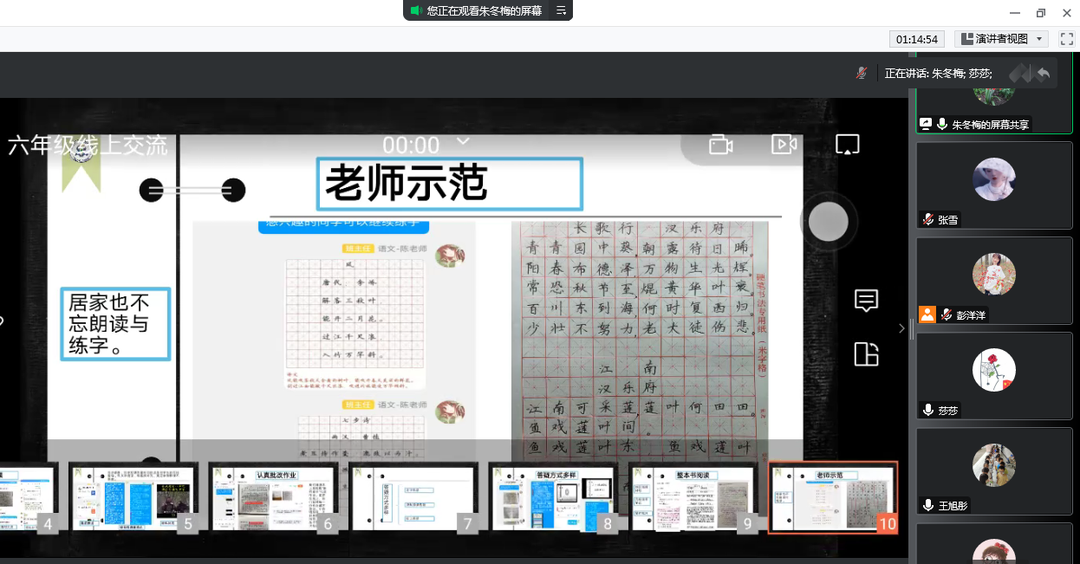This screenshot has width=1080, height=564.
Task: Click the 您正在观看朱冬梅的屏幕 banner text
Action: [x=484, y=10]
